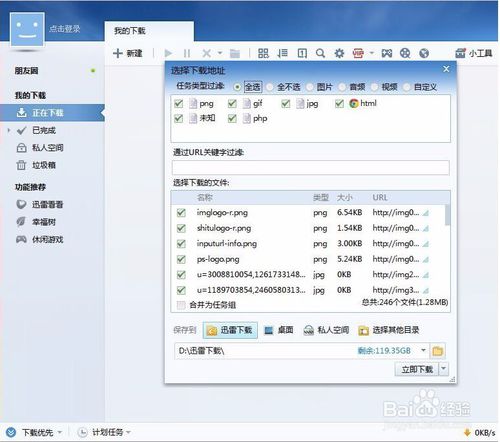
Task: Click the browse folder icon beside path
Action: (x=438, y=351)
